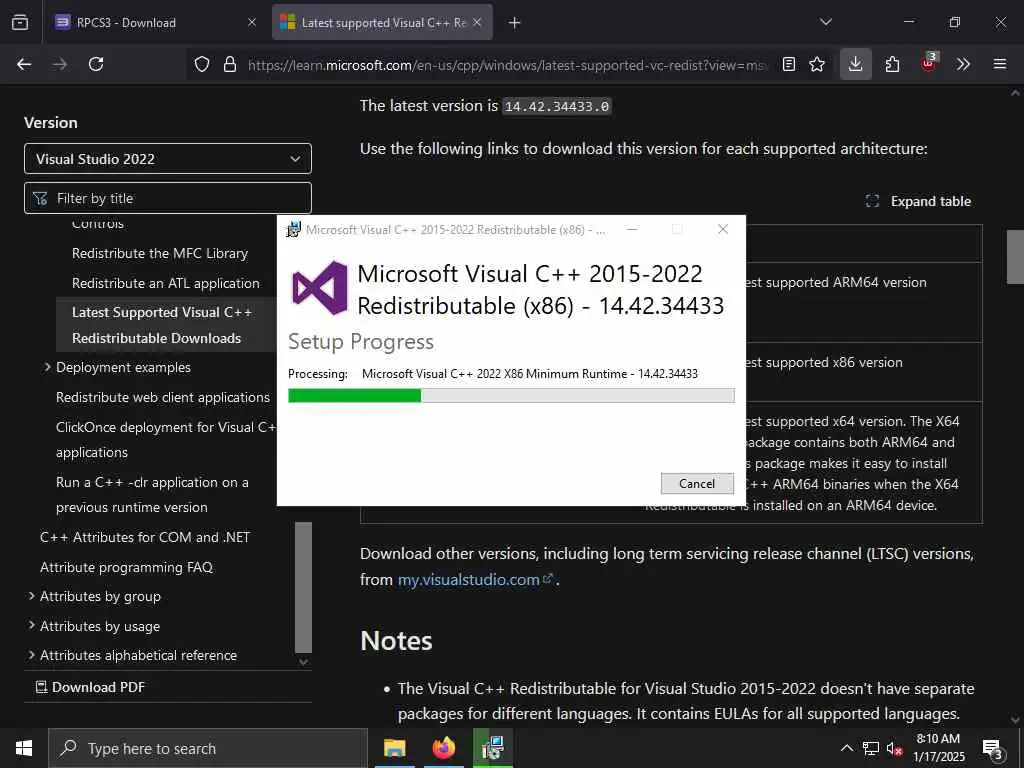
Task: Click the uBlock Origin extension icon
Action: (928, 63)
